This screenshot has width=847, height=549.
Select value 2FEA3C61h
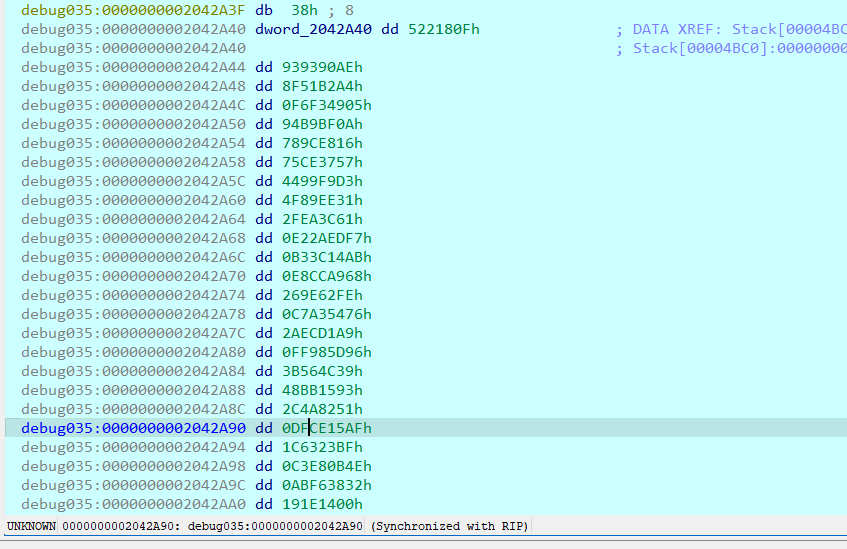tap(322, 219)
